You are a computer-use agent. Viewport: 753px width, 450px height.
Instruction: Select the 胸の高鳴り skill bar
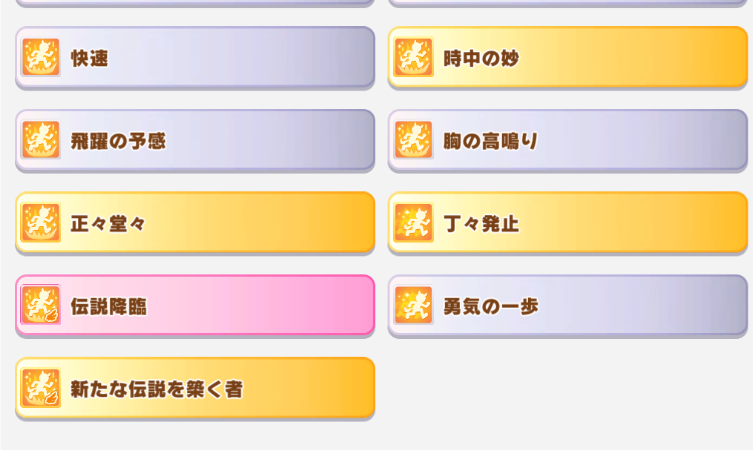tap(568, 140)
